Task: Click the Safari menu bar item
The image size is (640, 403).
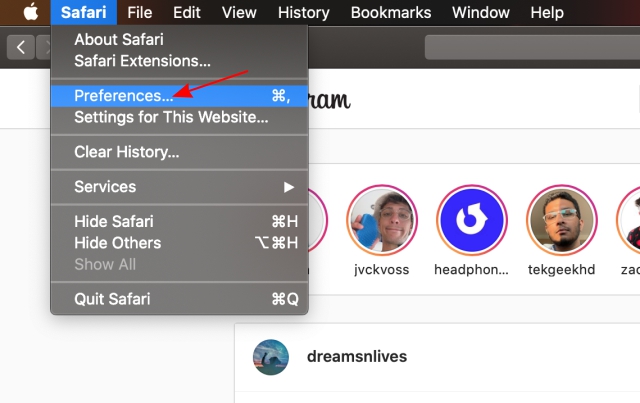Action: (x=84, y=12)
